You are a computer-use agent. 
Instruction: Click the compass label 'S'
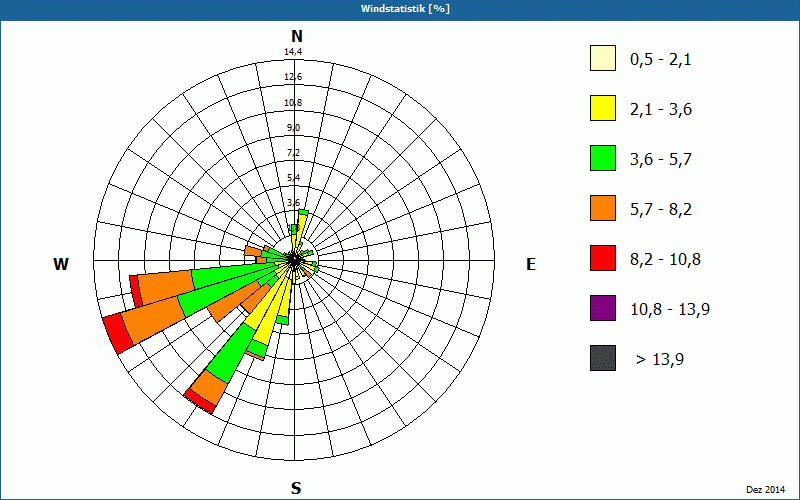296,488
